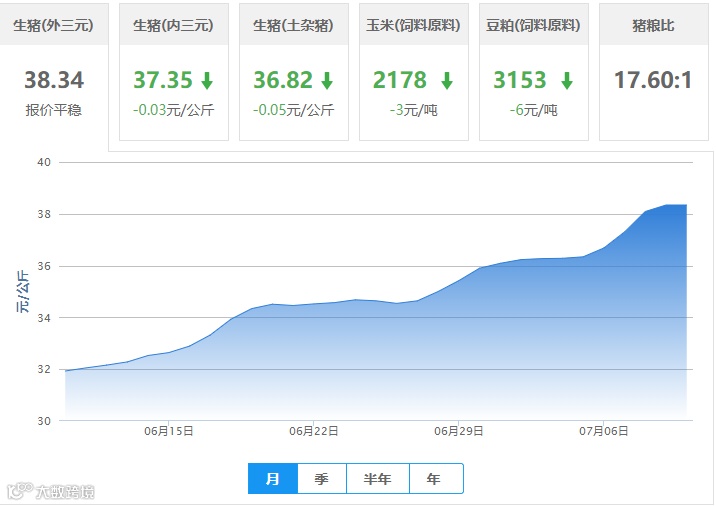Click the price peak at the chart's right end

(686, 205)
